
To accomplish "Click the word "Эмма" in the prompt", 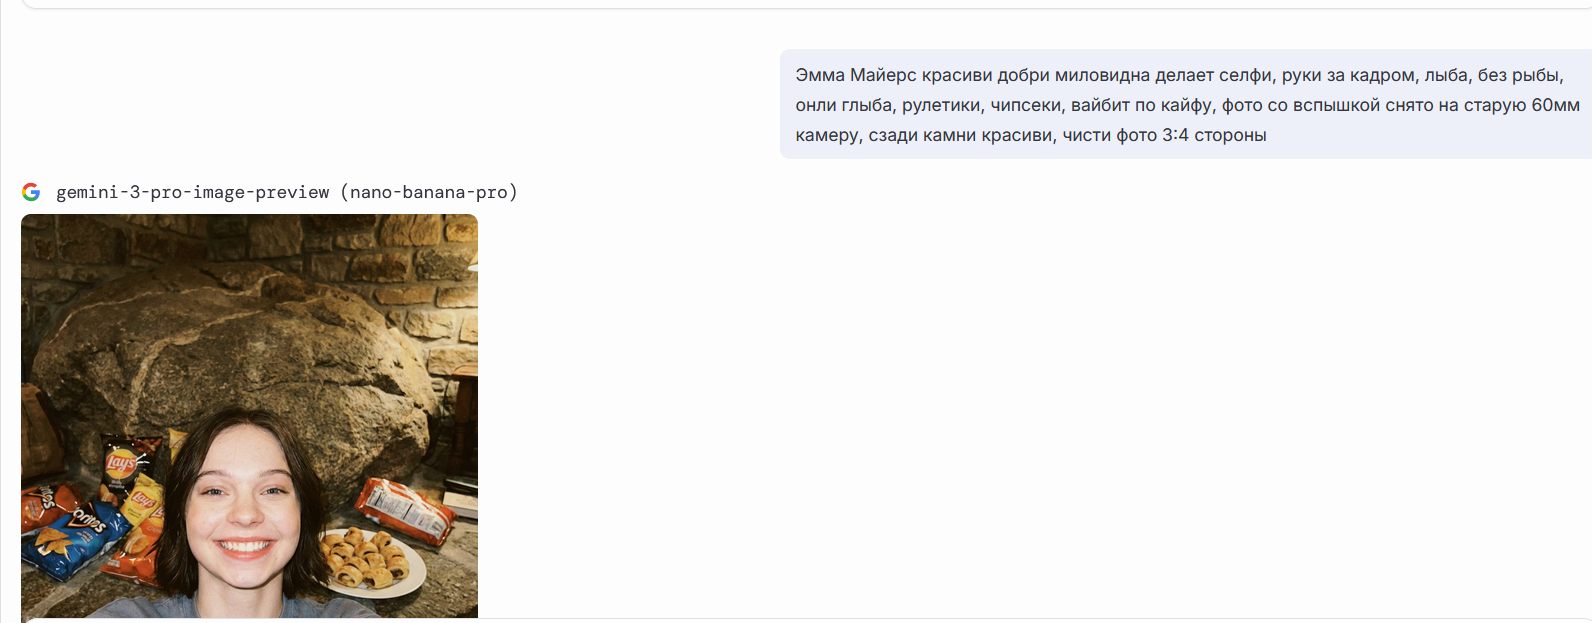I will coord(820,75).
